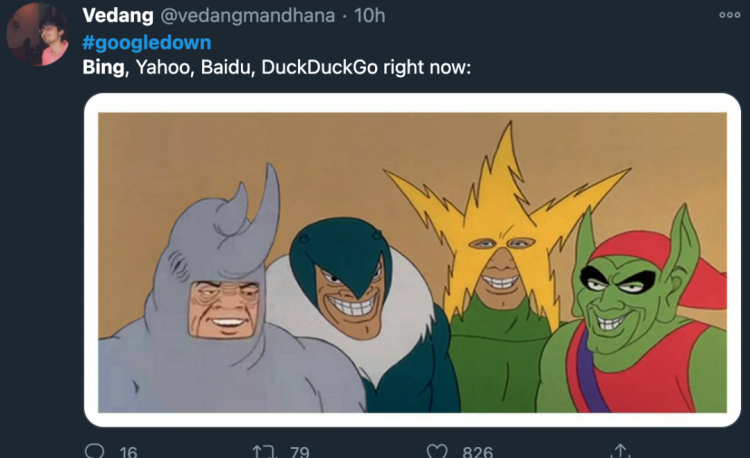Retweet this post using the retweet icon
This screenshot has width=750, height=458.
point(265,451)
